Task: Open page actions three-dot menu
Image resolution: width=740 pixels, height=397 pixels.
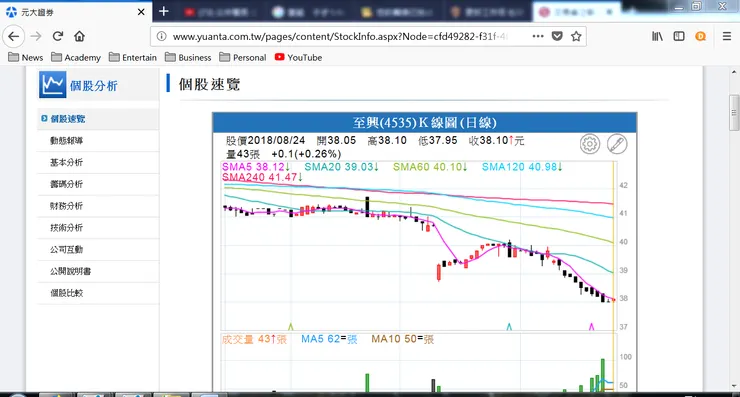Action: (538, 36)
